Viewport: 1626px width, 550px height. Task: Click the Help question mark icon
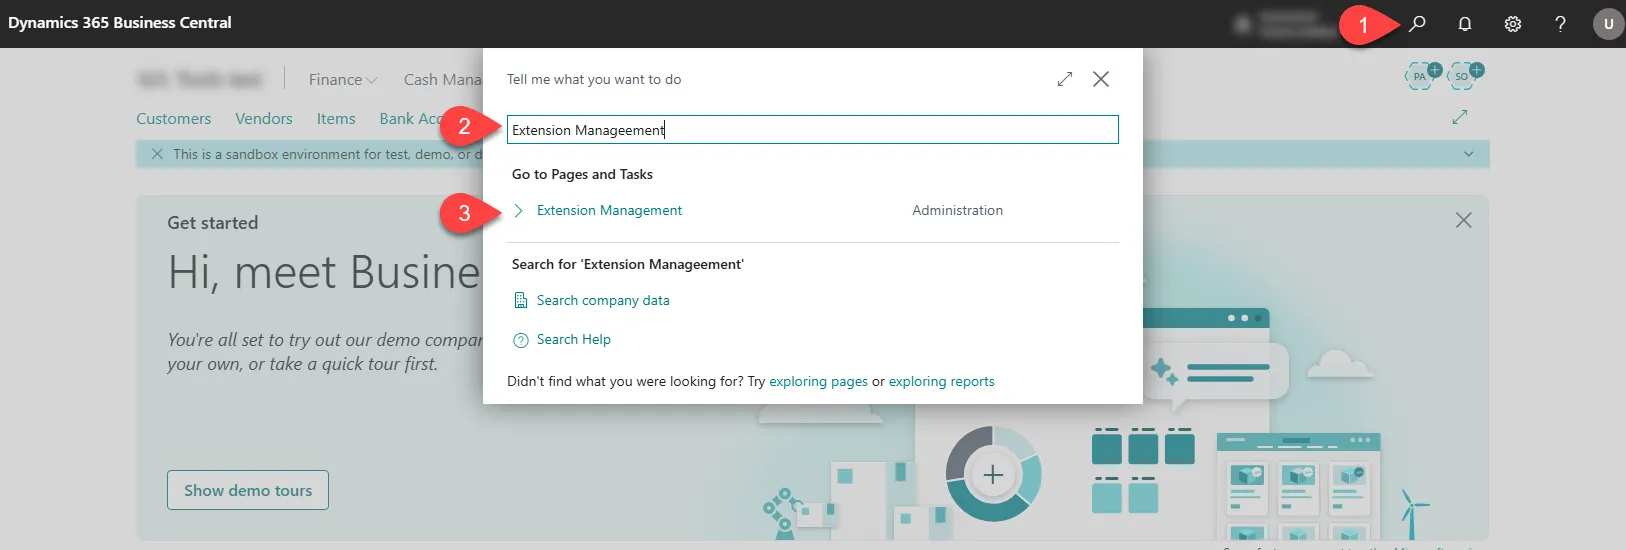tap(1560, 24)
